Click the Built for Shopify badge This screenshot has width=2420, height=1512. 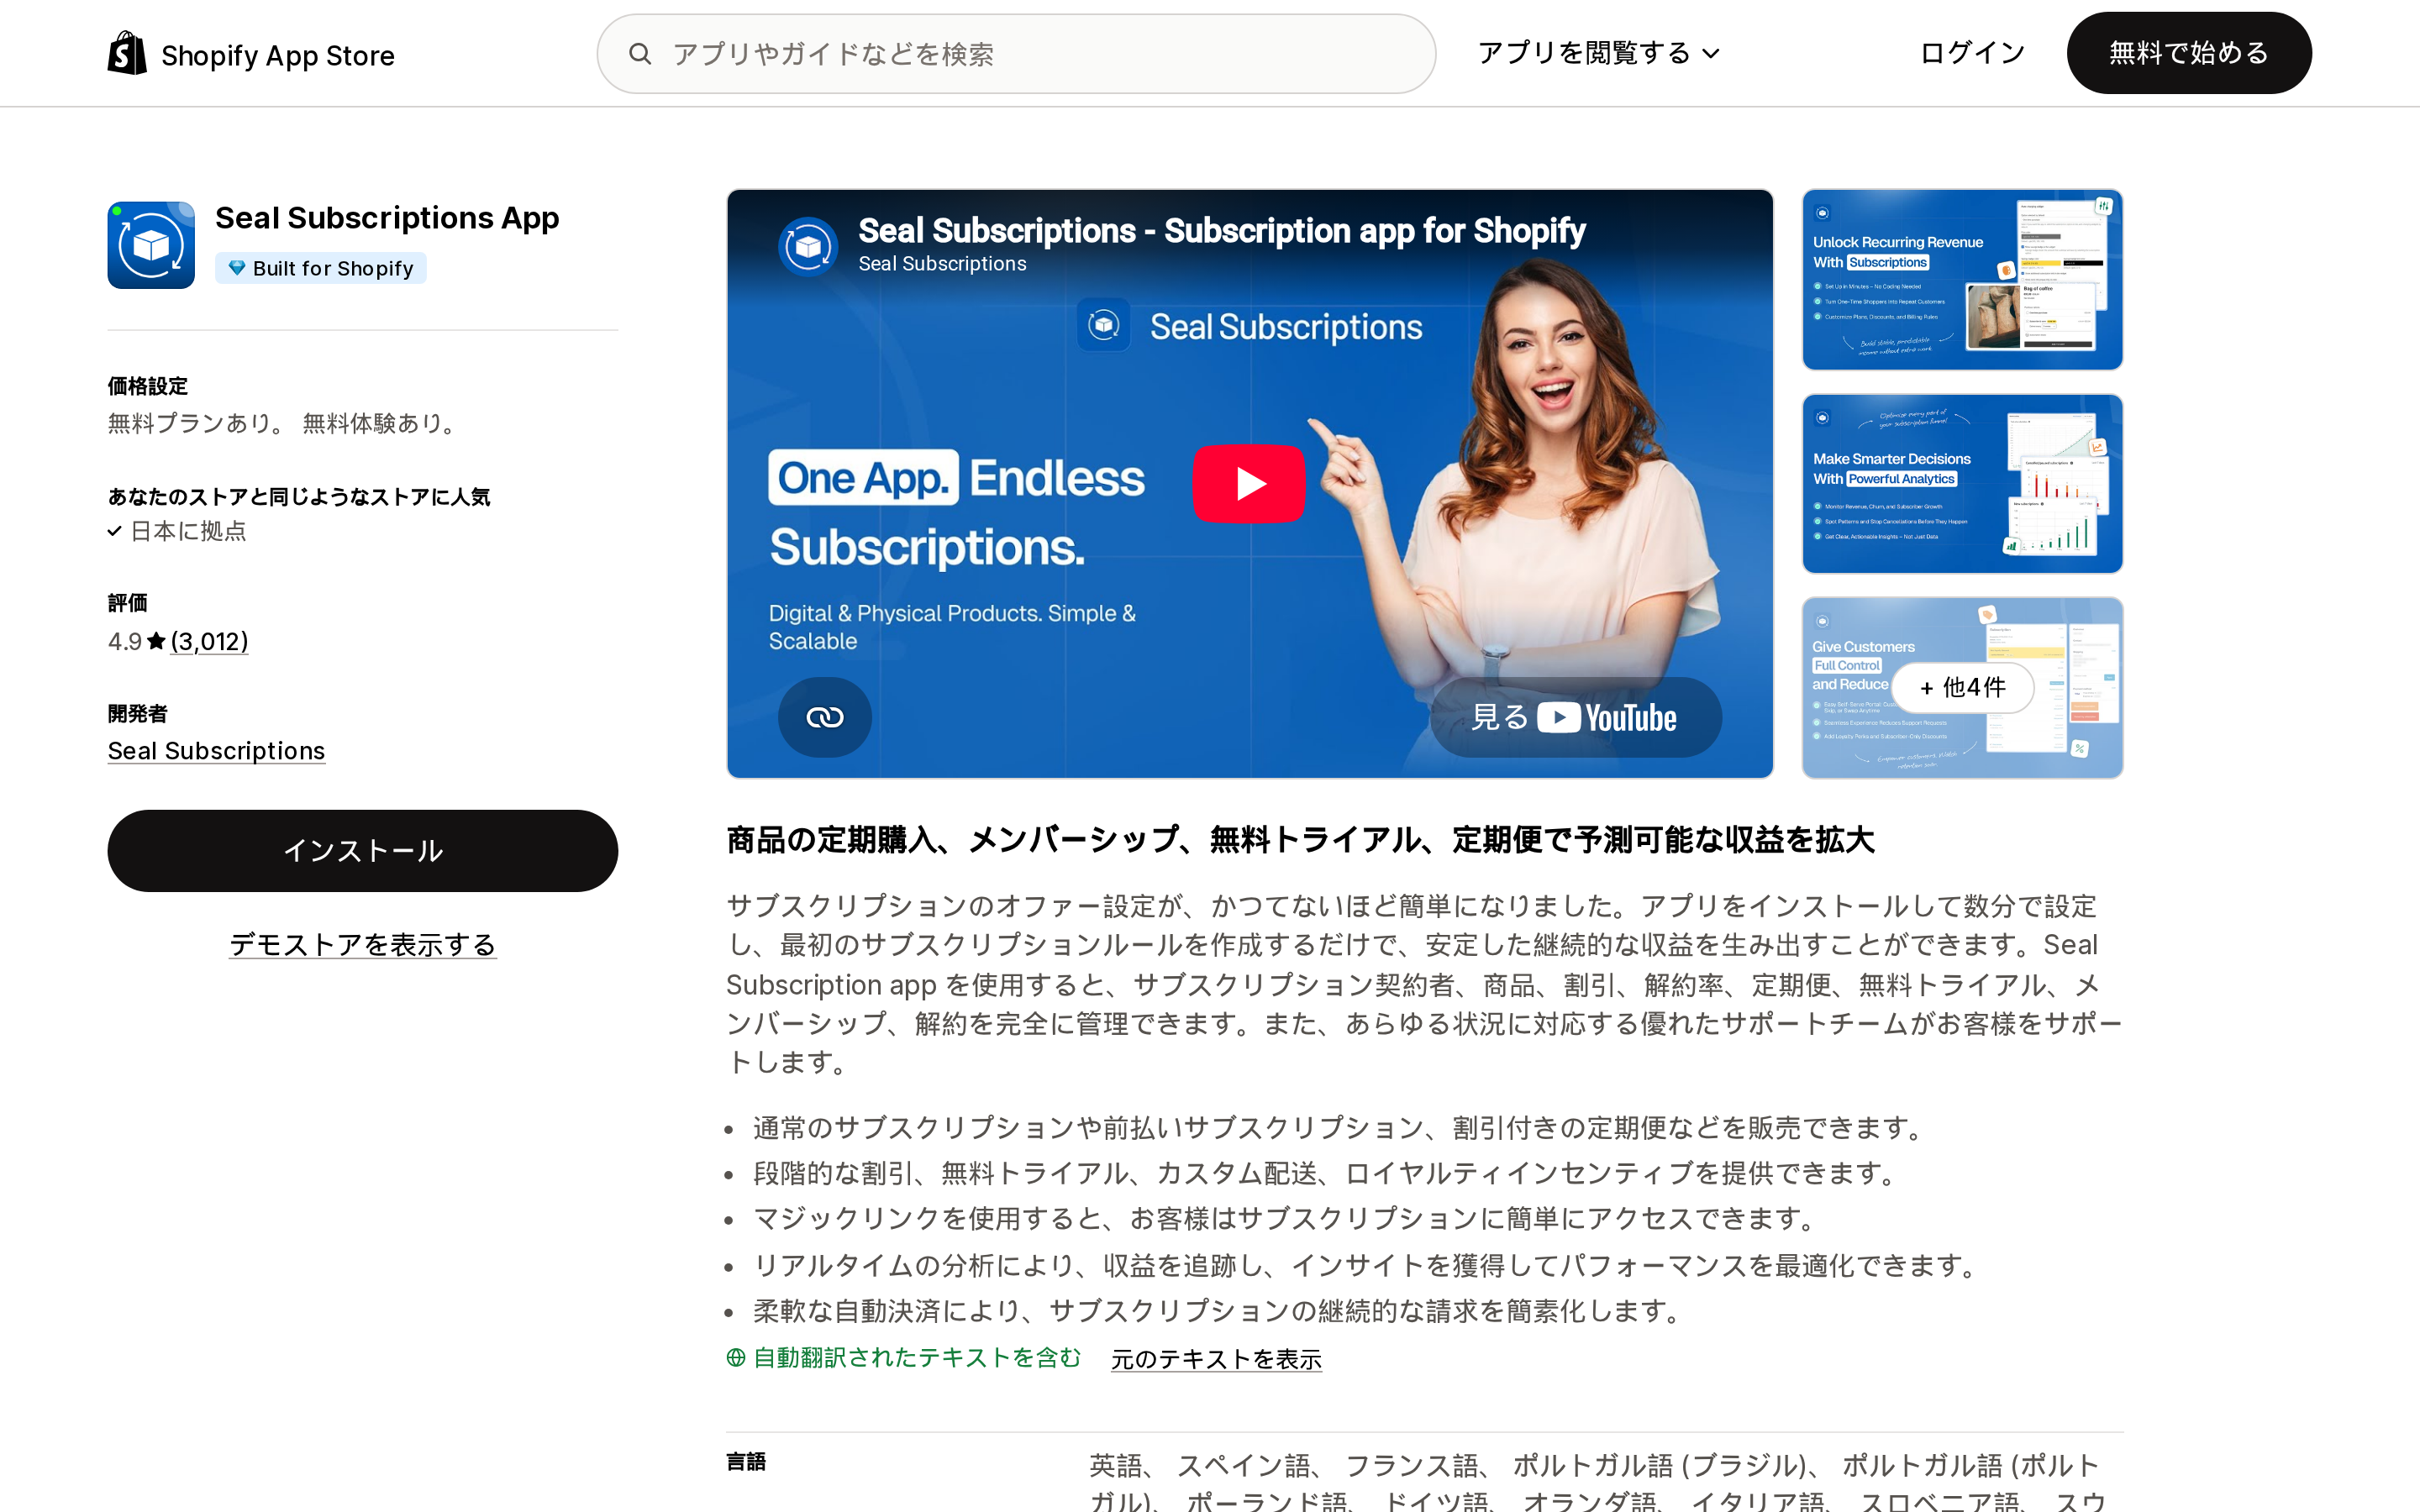coord(320,268)
